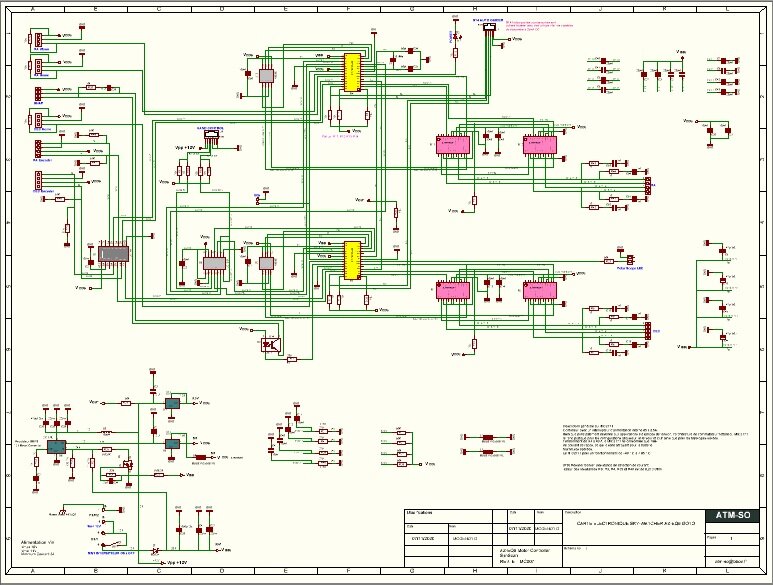The width and height of the screenshot is (773, 585).
Task: Click the power on/off switch symbol
Action: tap(114, 544)
